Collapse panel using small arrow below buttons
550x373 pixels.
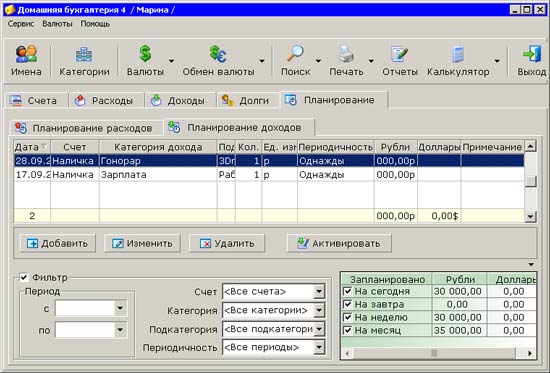[531, 264]
